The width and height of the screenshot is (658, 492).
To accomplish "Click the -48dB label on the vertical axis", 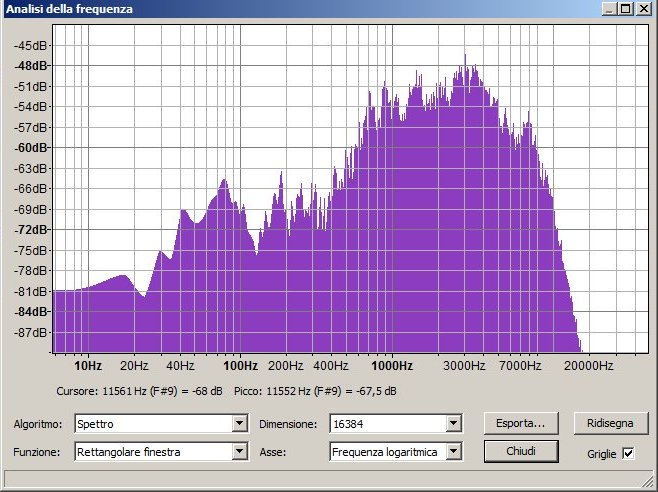I will pos(30,66).
